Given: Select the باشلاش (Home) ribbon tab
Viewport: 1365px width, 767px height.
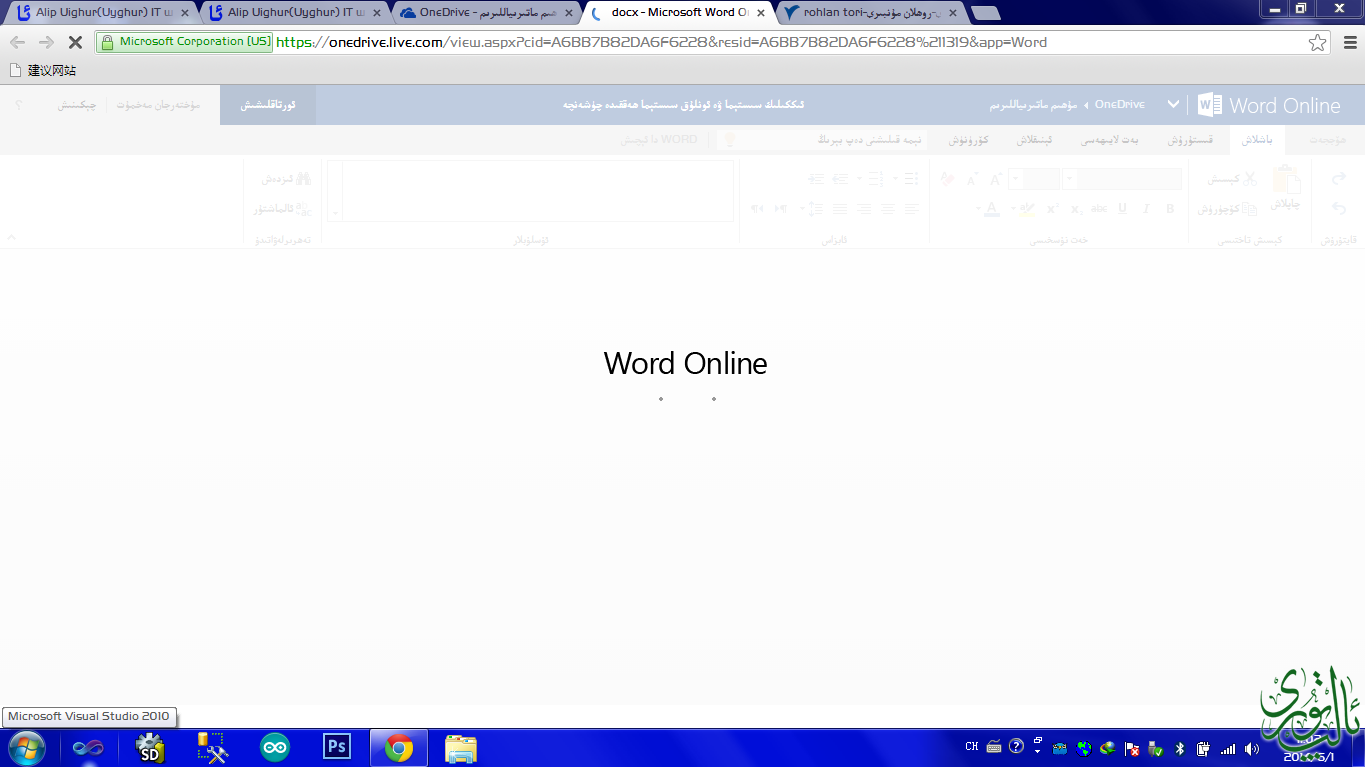Looking at the screenshot, I should [1257, 140].
